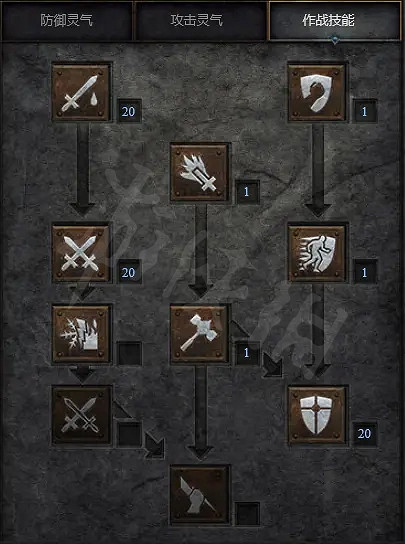
Task: Switch to the 防御灵气 tab
Action: [x=67, y=20]
